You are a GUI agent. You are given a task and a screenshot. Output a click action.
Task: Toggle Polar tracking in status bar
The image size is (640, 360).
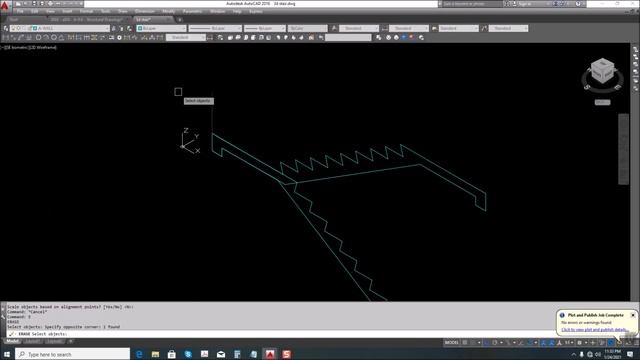click(495, 343)
